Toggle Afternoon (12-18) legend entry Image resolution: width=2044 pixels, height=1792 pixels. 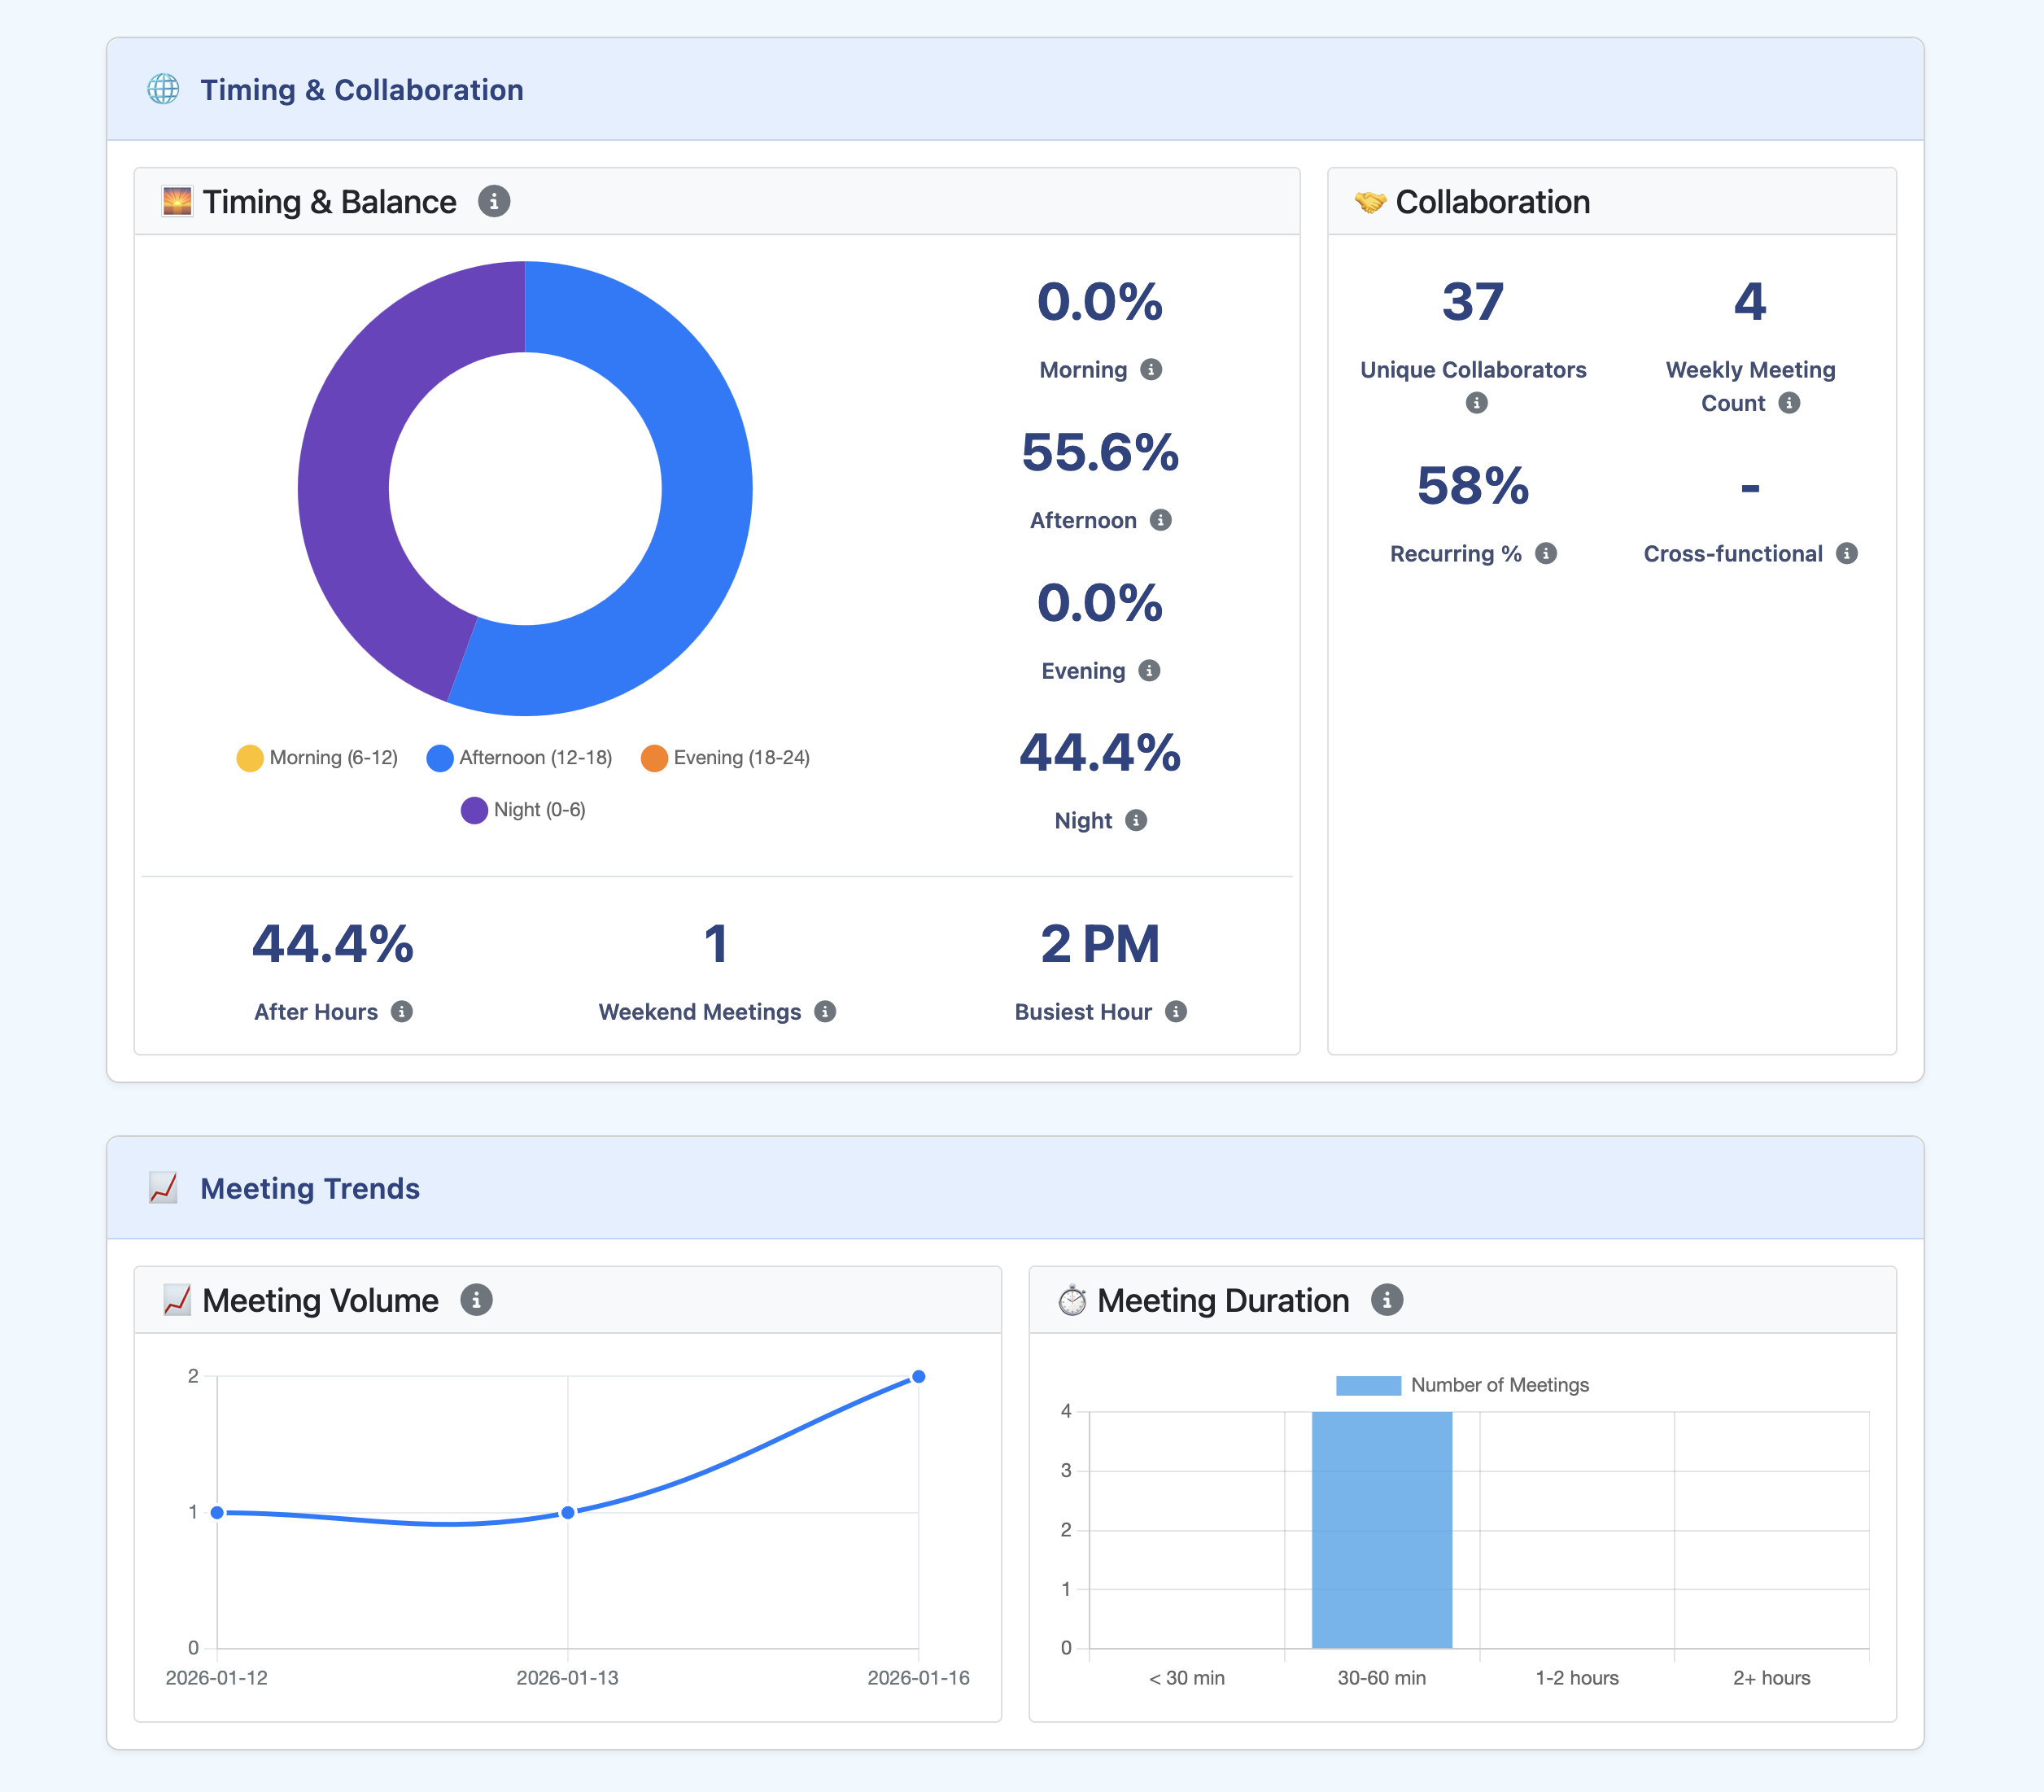tap(519, 758)
